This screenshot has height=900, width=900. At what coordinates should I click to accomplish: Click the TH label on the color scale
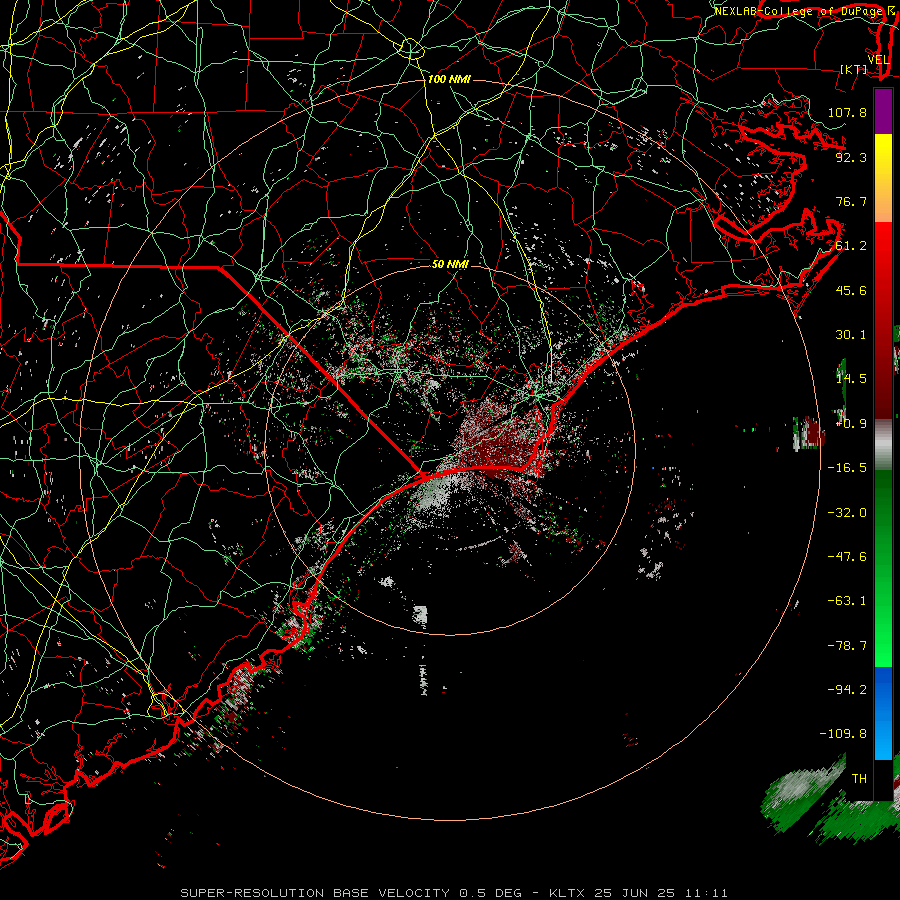tap(859, 779)
